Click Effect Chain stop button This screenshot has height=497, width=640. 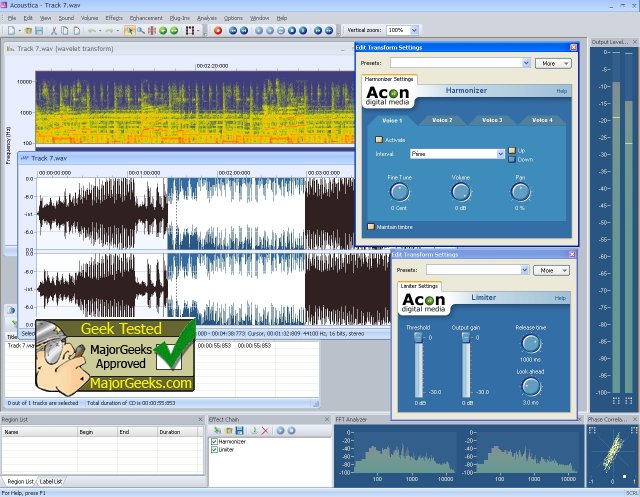(x=291, y=430)
